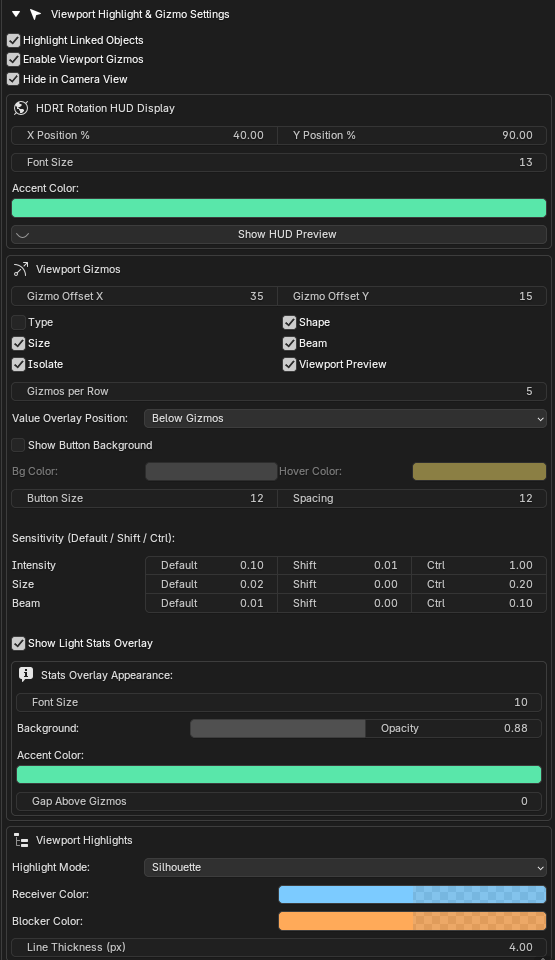
Task: Uncheck the Size gizmo checkbox
Action: [x=19, y=343]
